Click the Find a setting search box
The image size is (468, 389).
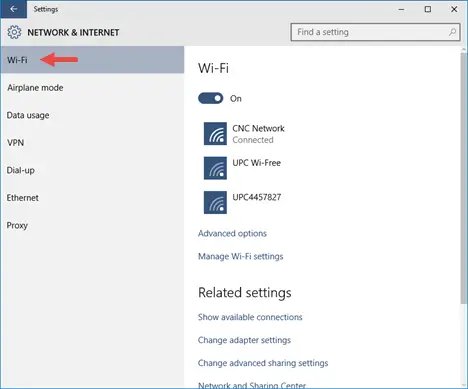[375, 32]
